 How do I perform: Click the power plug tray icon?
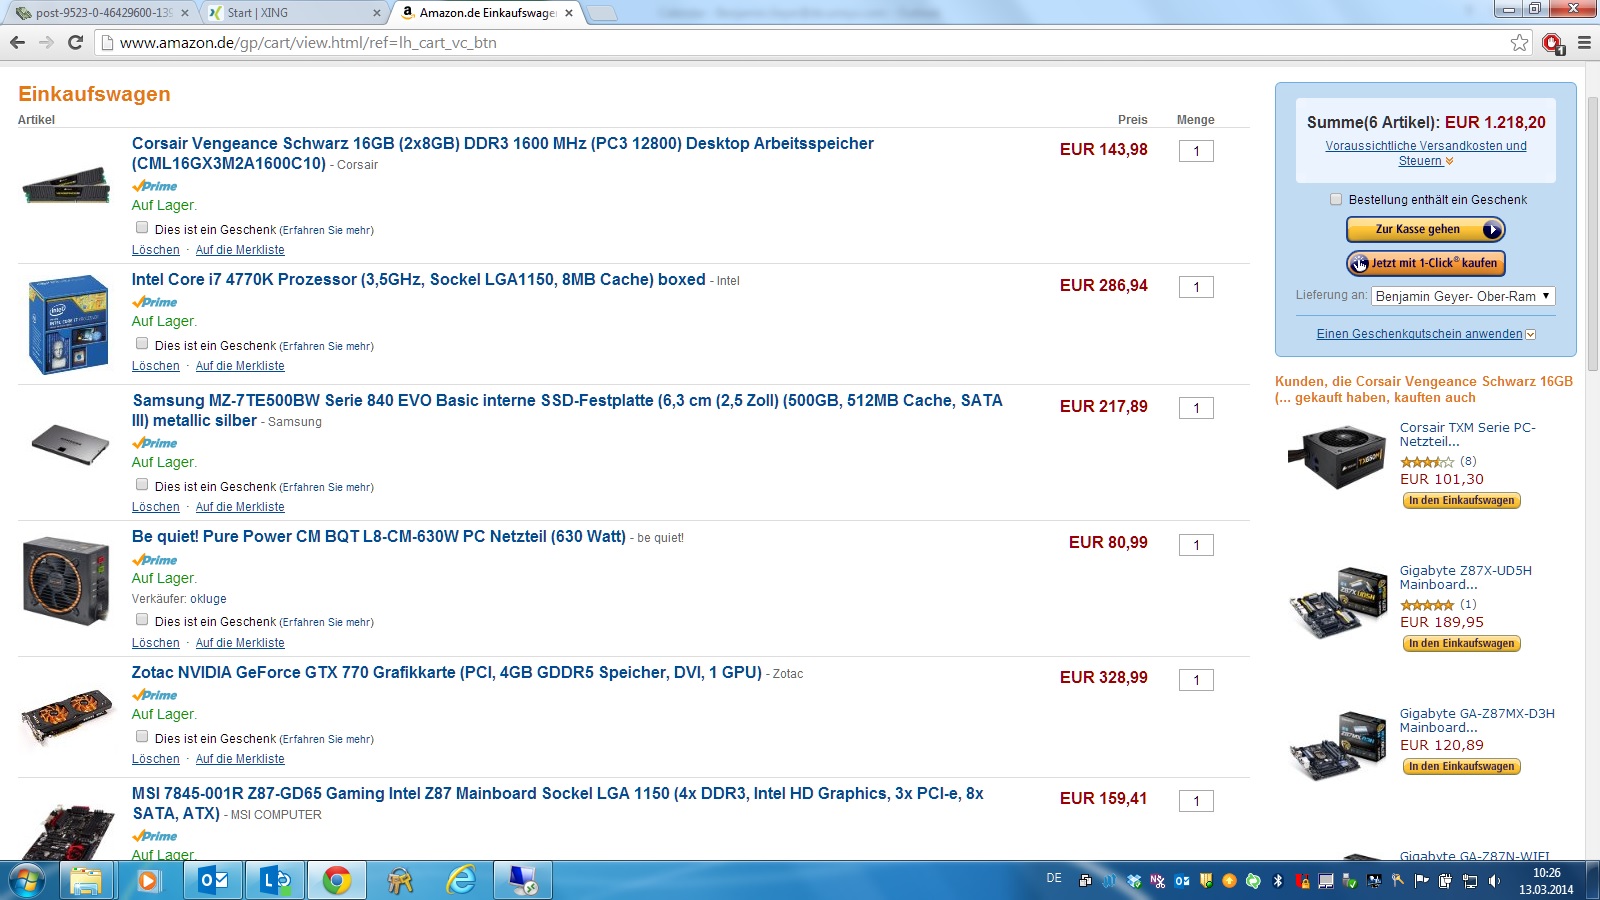click(x=1445, y=881)
